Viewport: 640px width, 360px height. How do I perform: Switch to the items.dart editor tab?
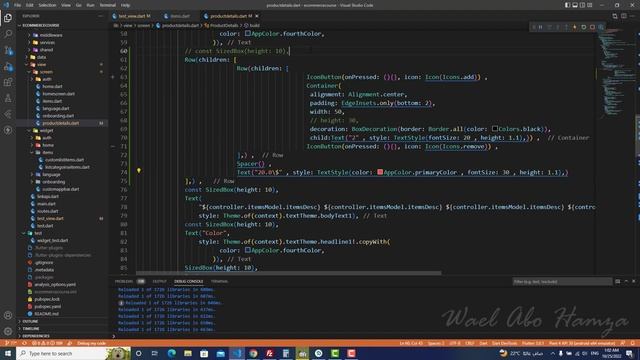(180, 16)
